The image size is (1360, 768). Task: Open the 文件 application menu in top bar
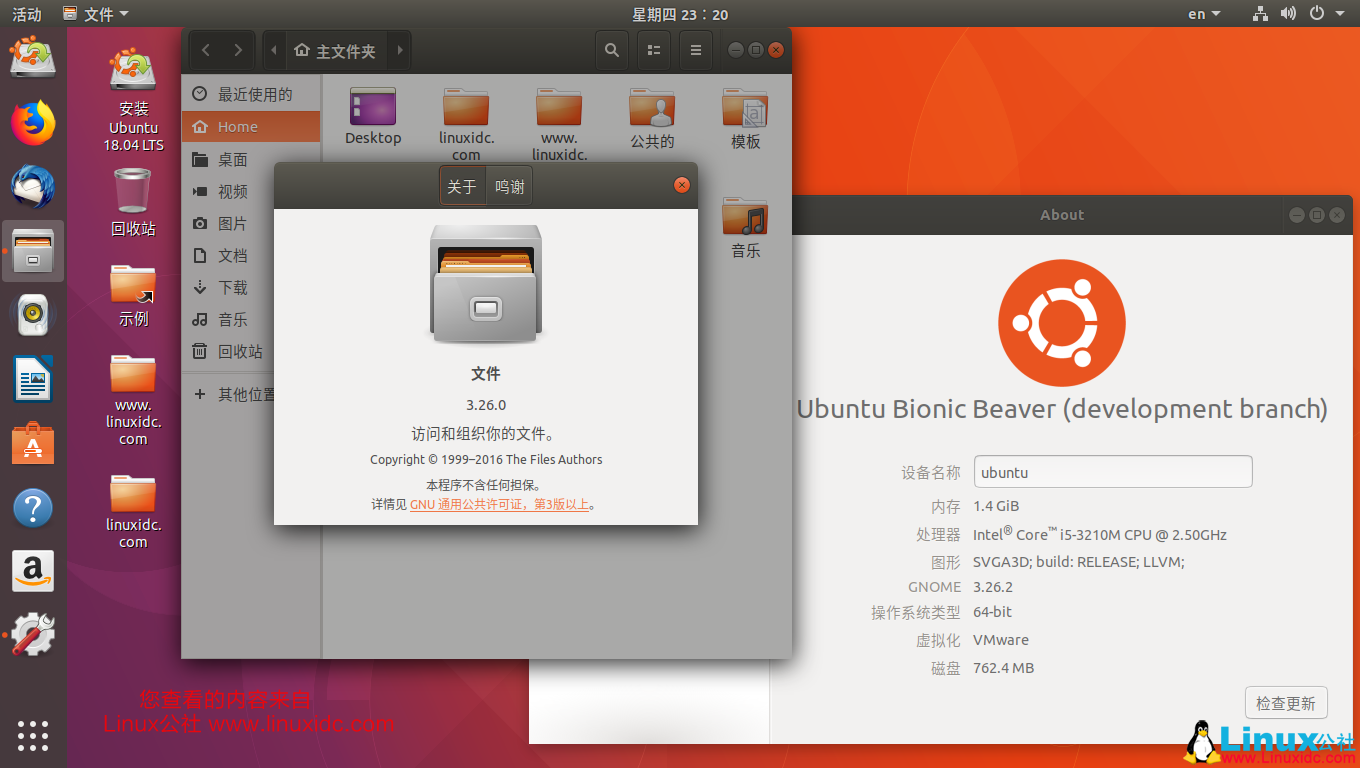[x=96, y=14]
